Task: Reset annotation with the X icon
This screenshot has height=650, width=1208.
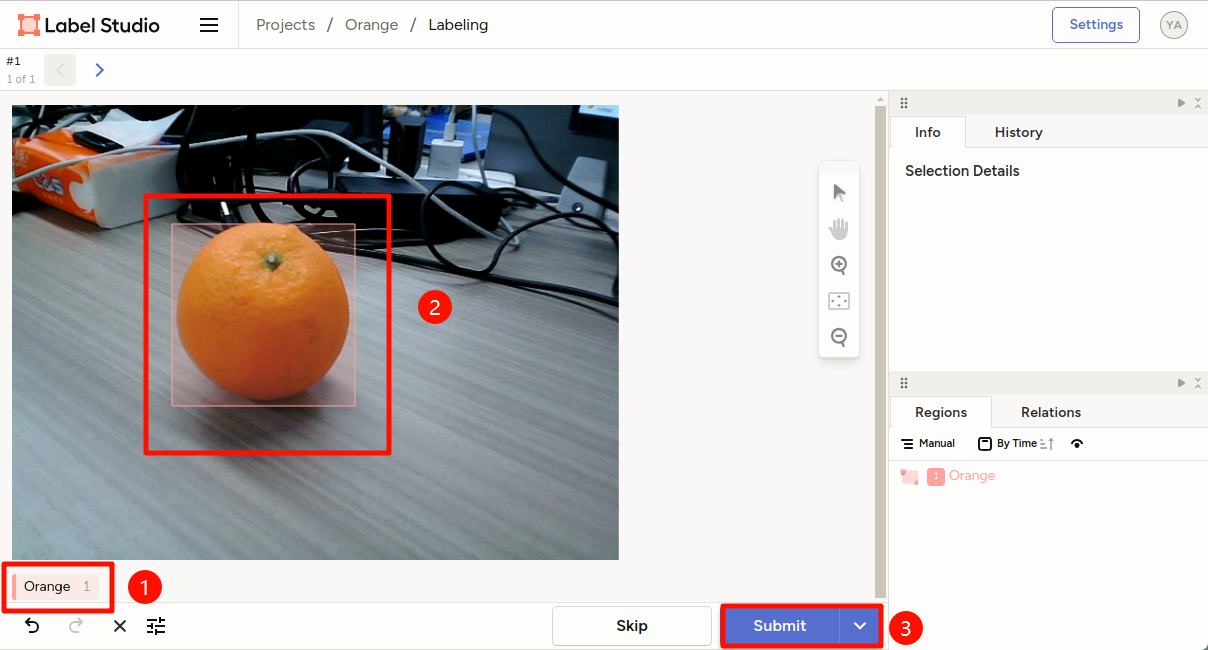Action: coord(120,626)
